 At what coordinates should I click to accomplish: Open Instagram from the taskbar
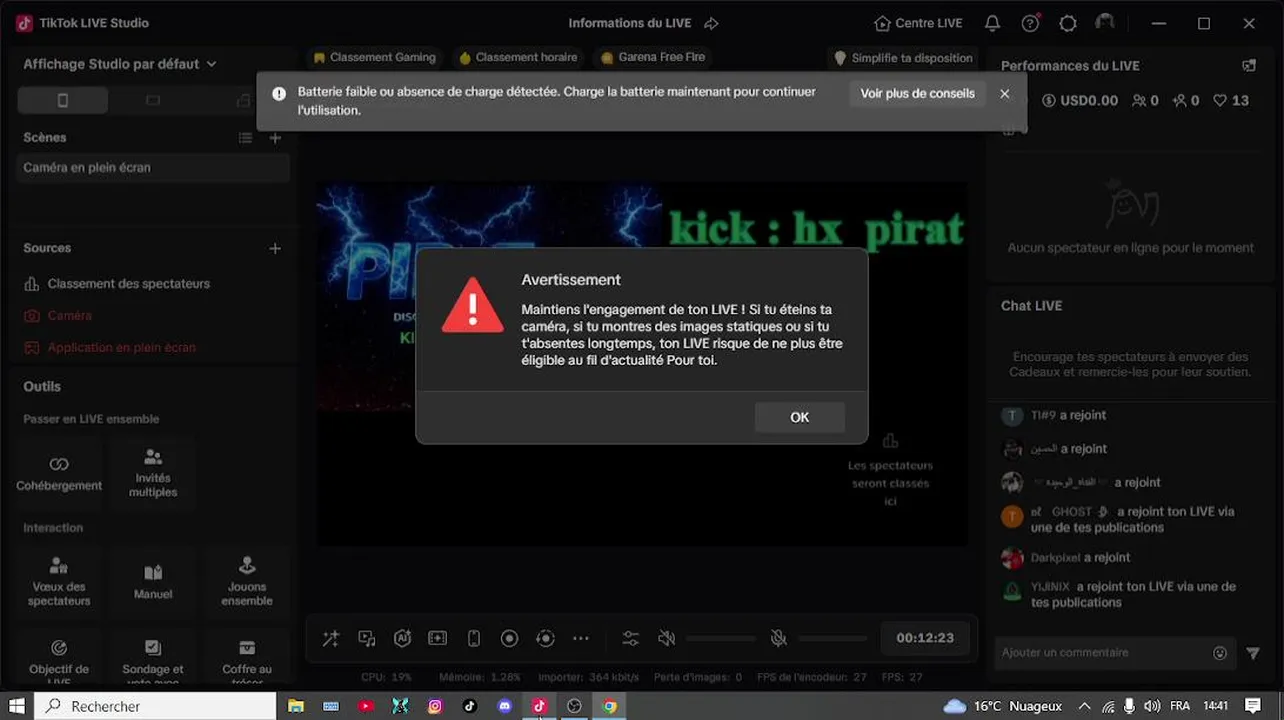tap(435, 706)
